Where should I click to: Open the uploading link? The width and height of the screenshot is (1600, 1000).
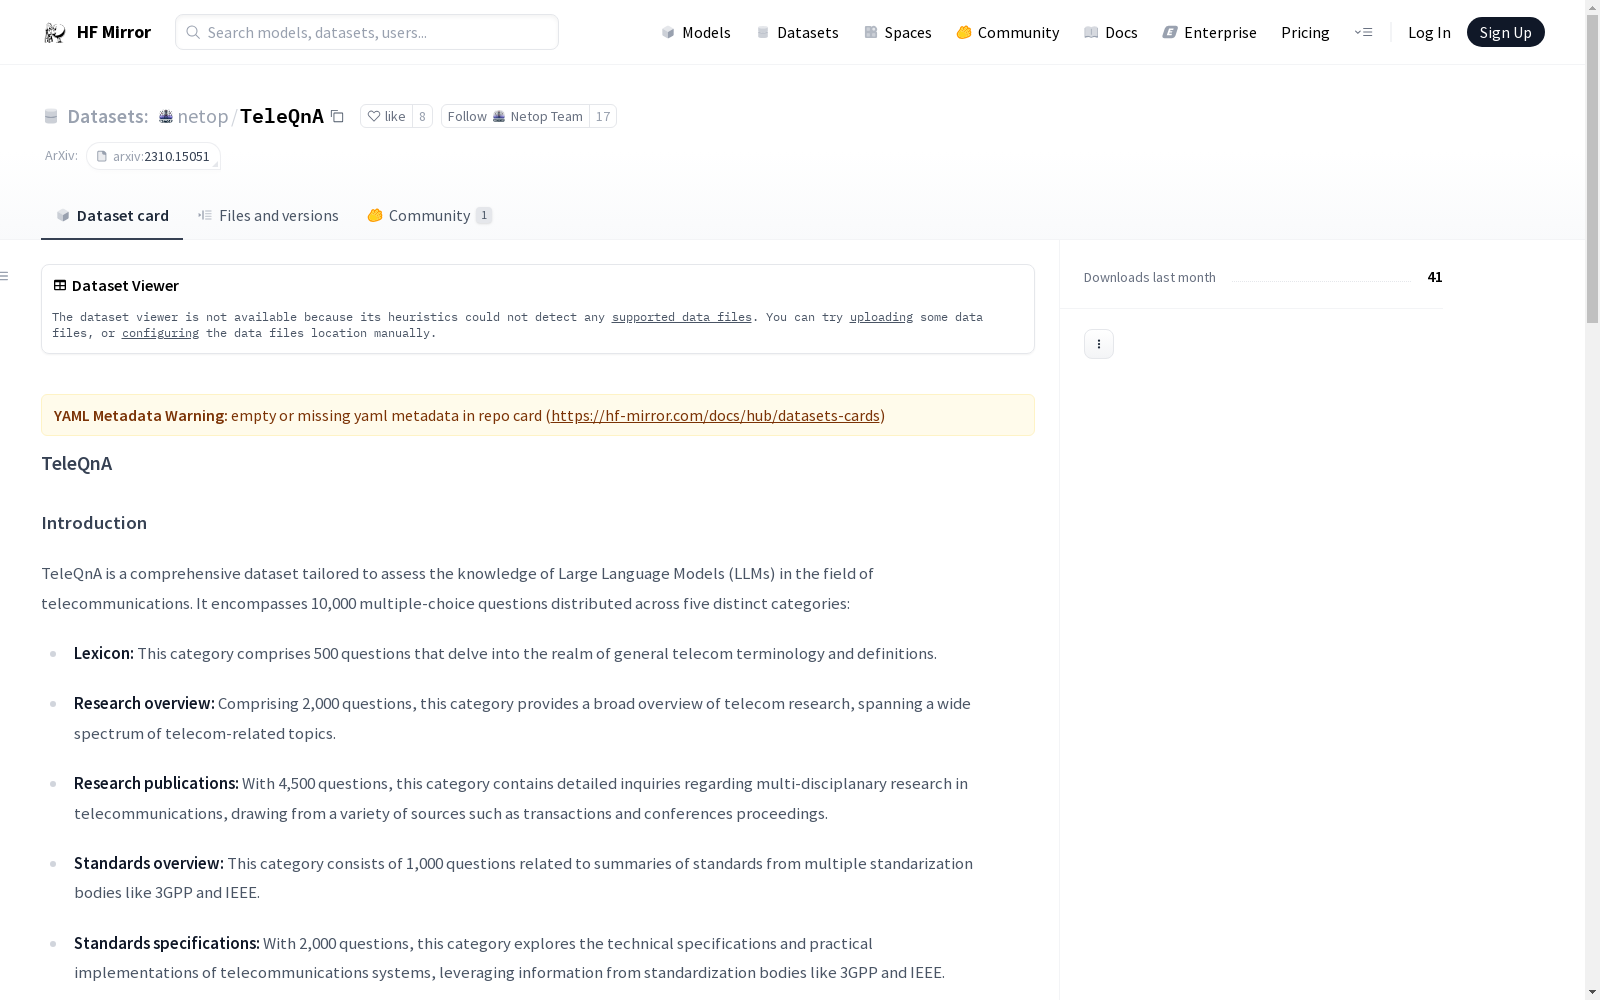pos(881,317)
